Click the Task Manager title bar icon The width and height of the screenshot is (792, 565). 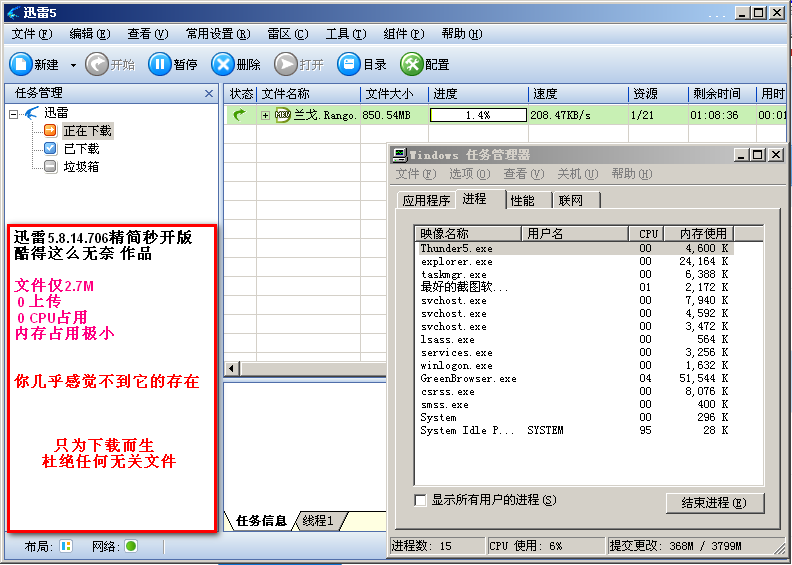click(x=400, y=155)
